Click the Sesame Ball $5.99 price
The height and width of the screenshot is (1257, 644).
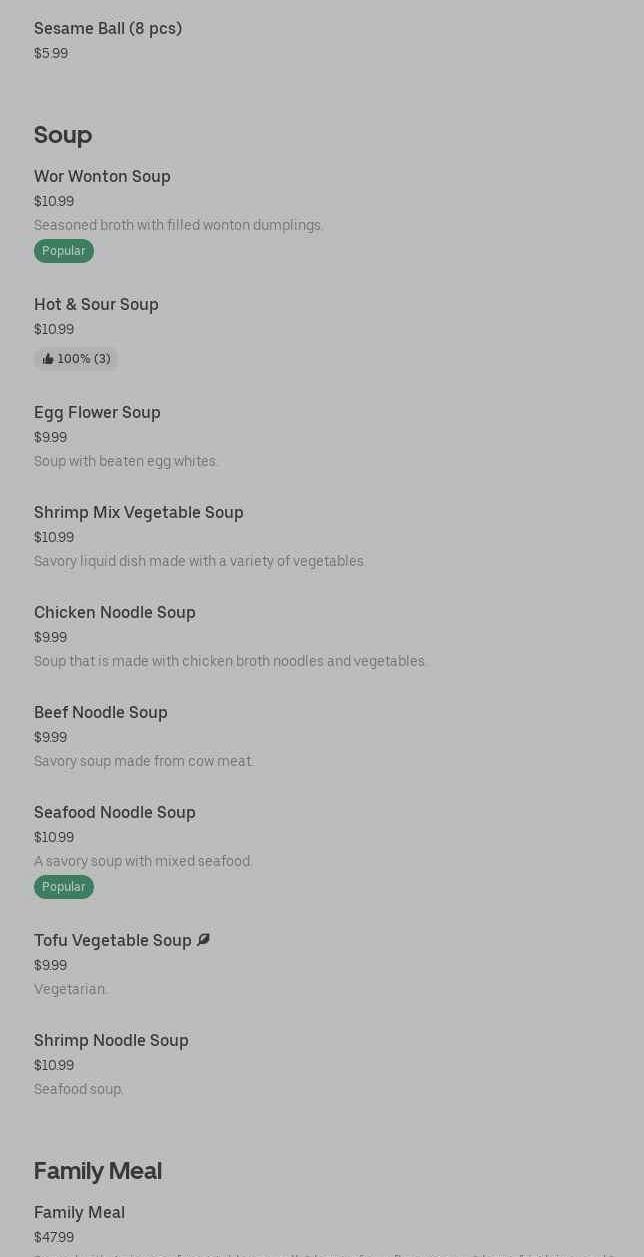tap(51, 54)
